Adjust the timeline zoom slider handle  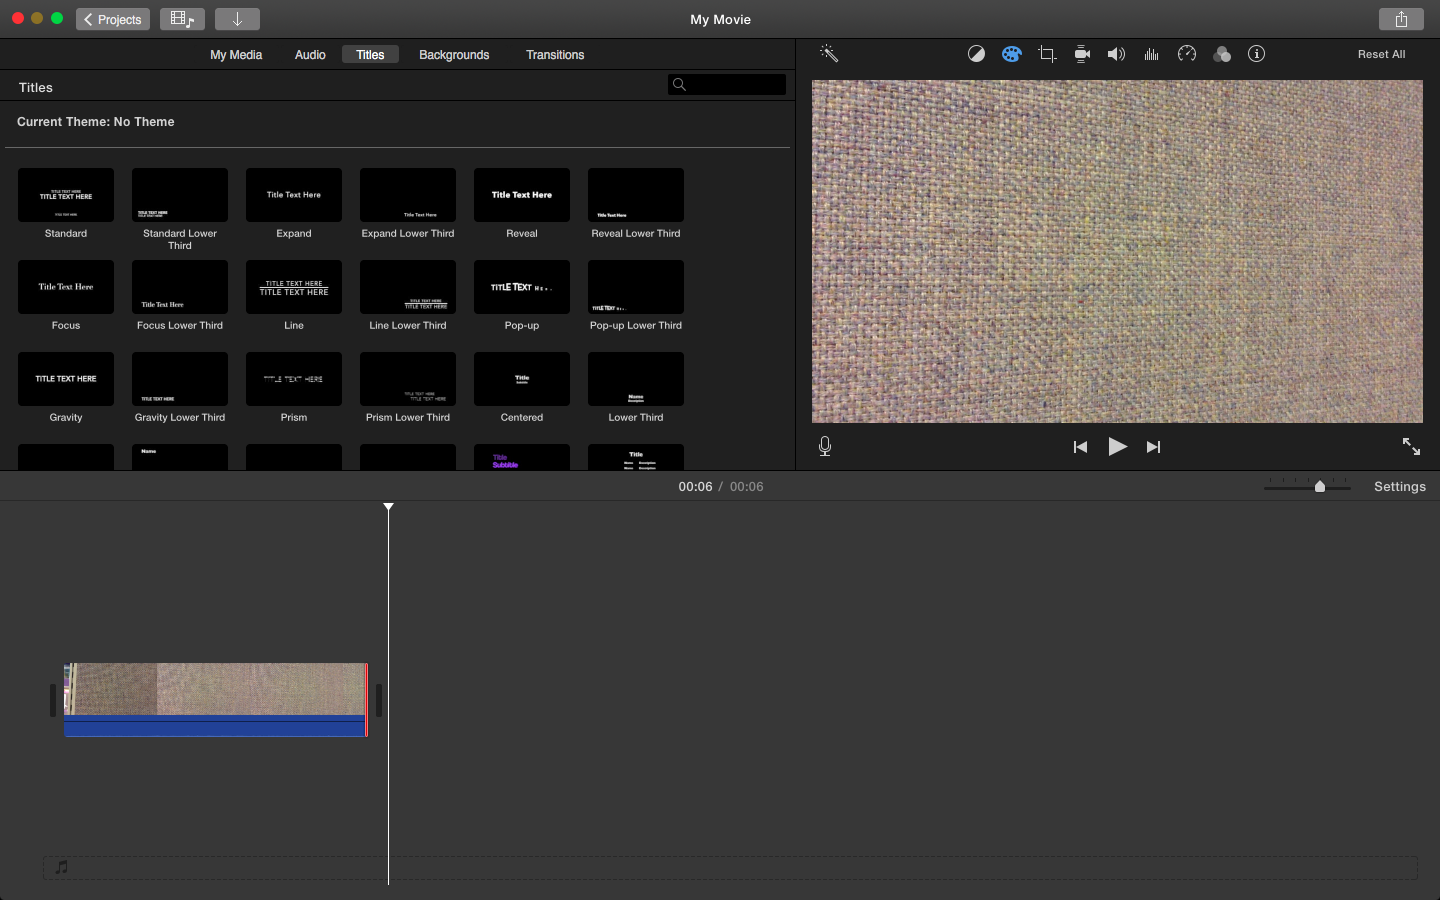click(1320, 487)
